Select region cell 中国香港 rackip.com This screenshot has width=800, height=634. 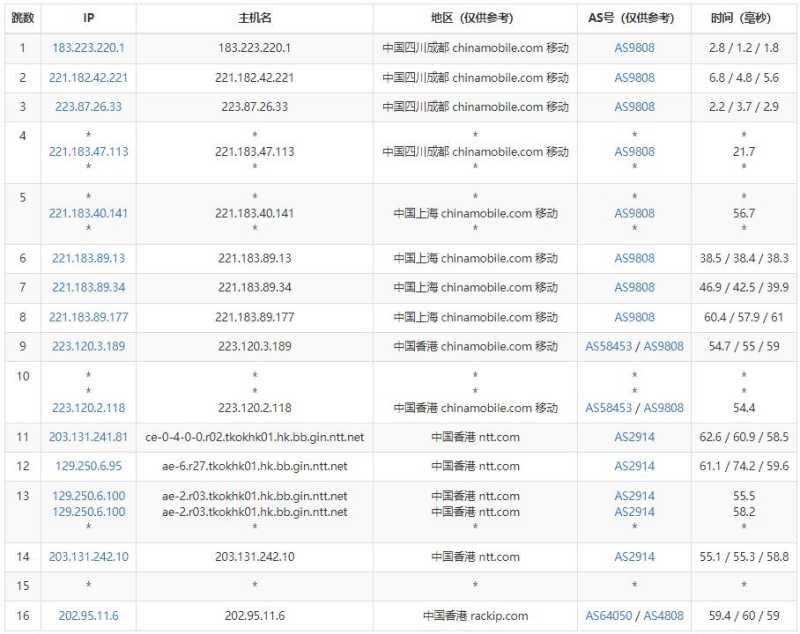(475, 616)
